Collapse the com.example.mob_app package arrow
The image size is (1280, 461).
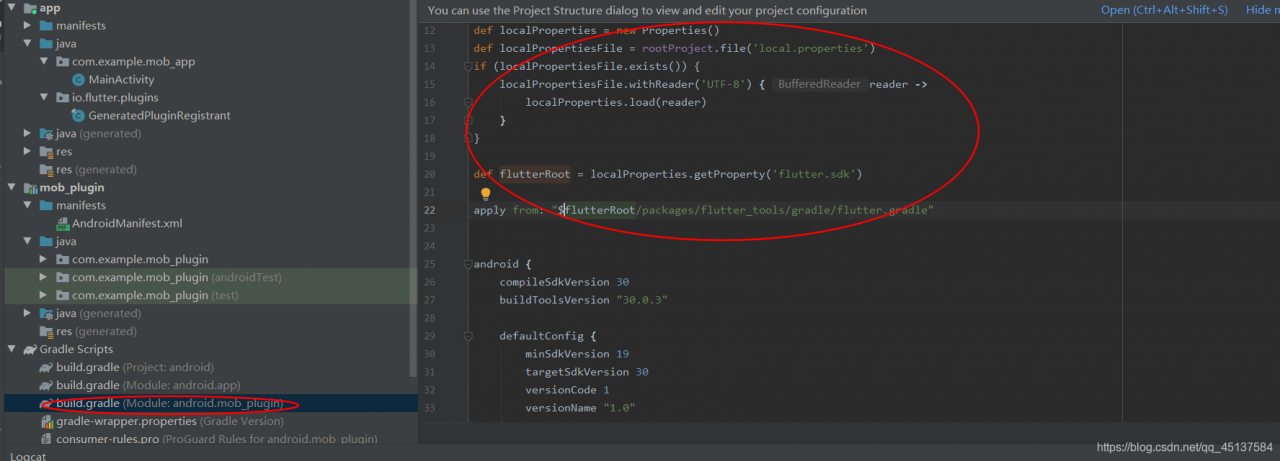point(45,62)
